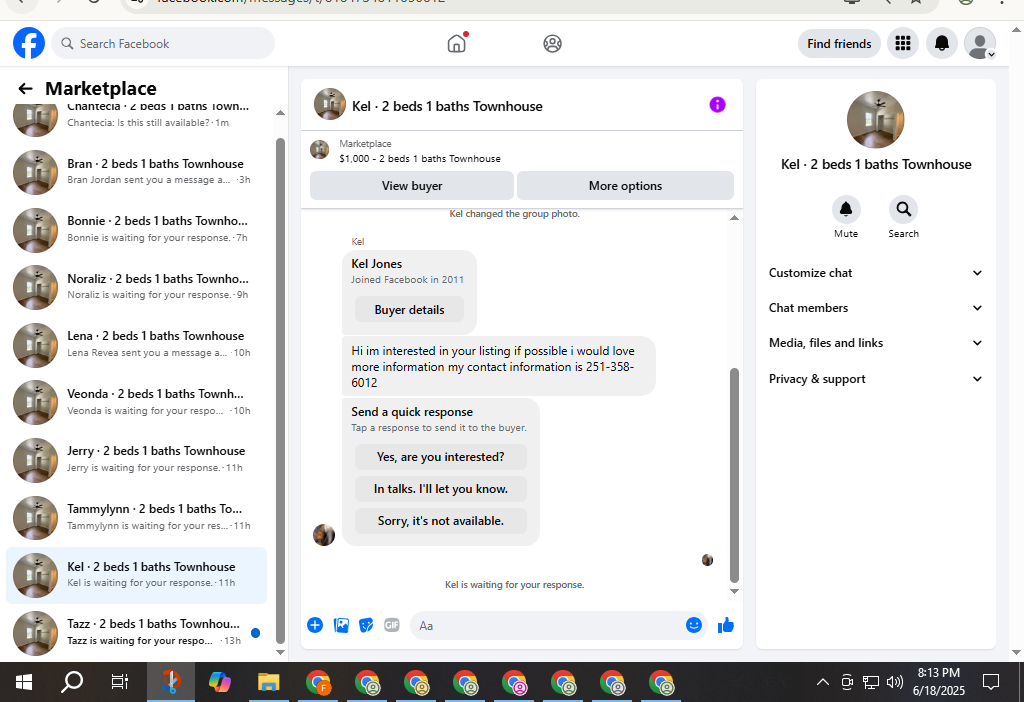
Task: Click the '$1,000 - 2 beds 1 baths Townhouse' text
Action: click(x=420, y=159)
